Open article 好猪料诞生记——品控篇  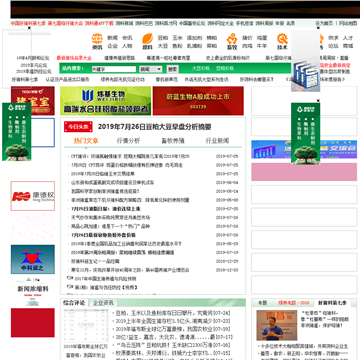95,261
